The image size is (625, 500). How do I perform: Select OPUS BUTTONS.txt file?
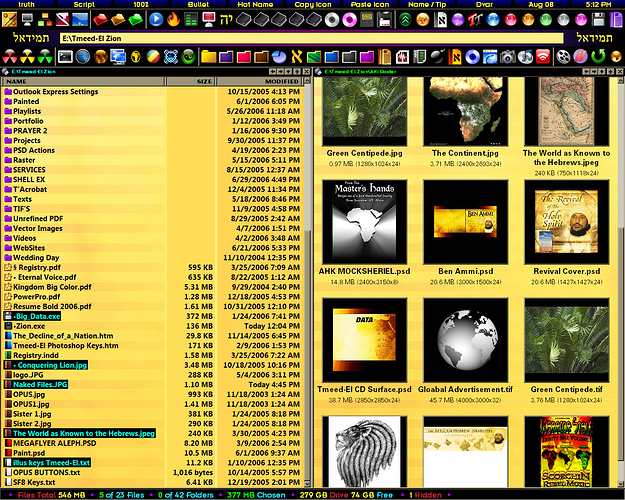click(x=42, y=472)
